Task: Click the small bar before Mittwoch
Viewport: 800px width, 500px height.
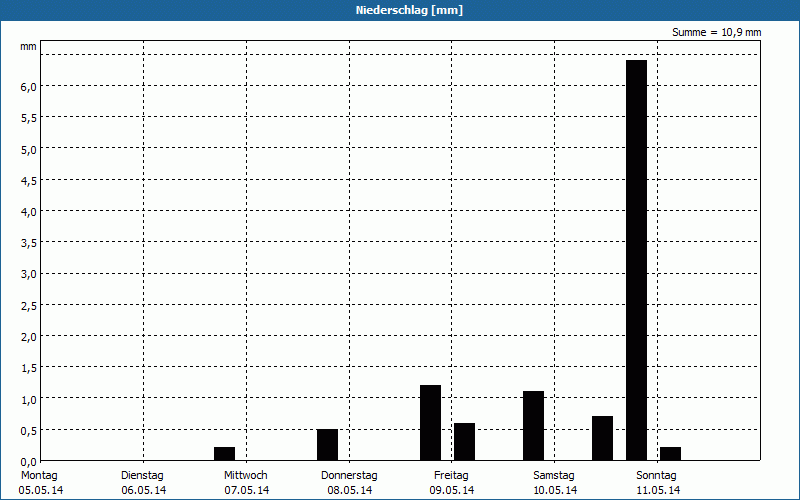Action: [224, 454]
